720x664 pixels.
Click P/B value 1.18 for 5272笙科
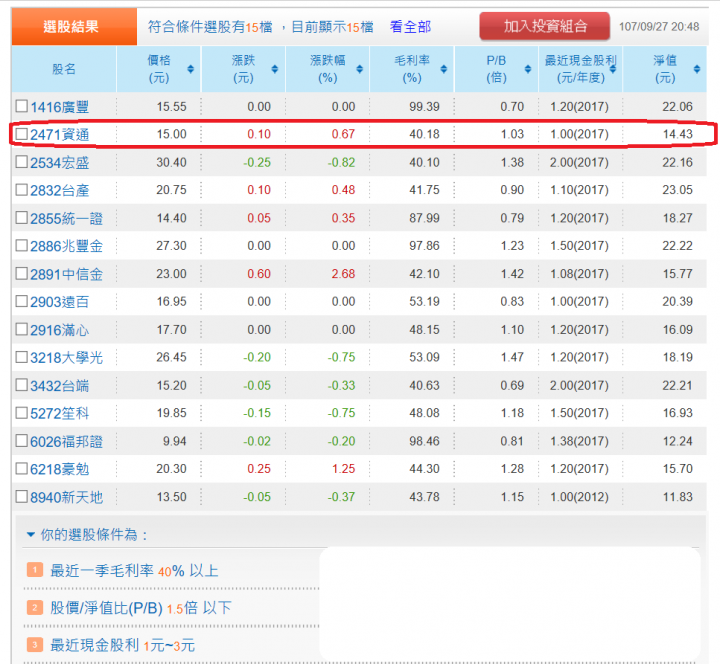tap(512, 413)
